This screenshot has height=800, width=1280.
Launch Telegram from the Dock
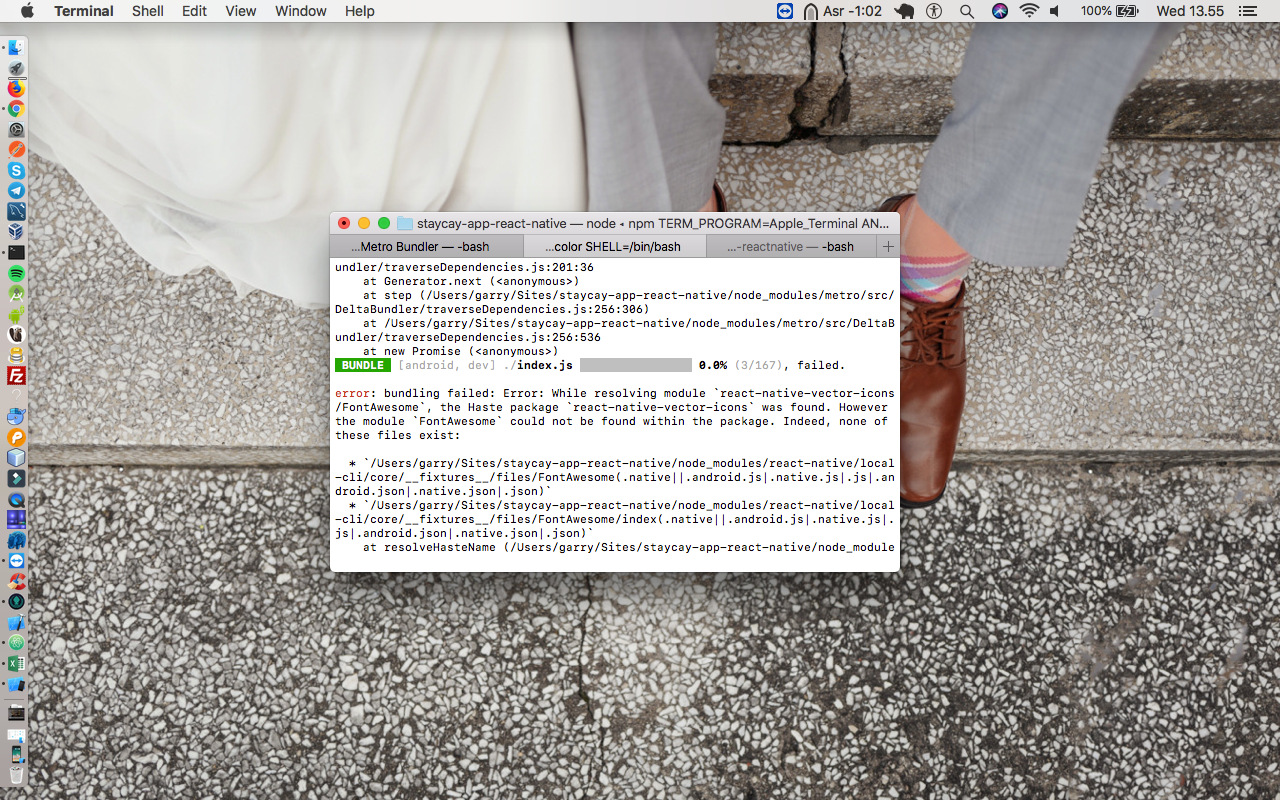click(16, 191)
